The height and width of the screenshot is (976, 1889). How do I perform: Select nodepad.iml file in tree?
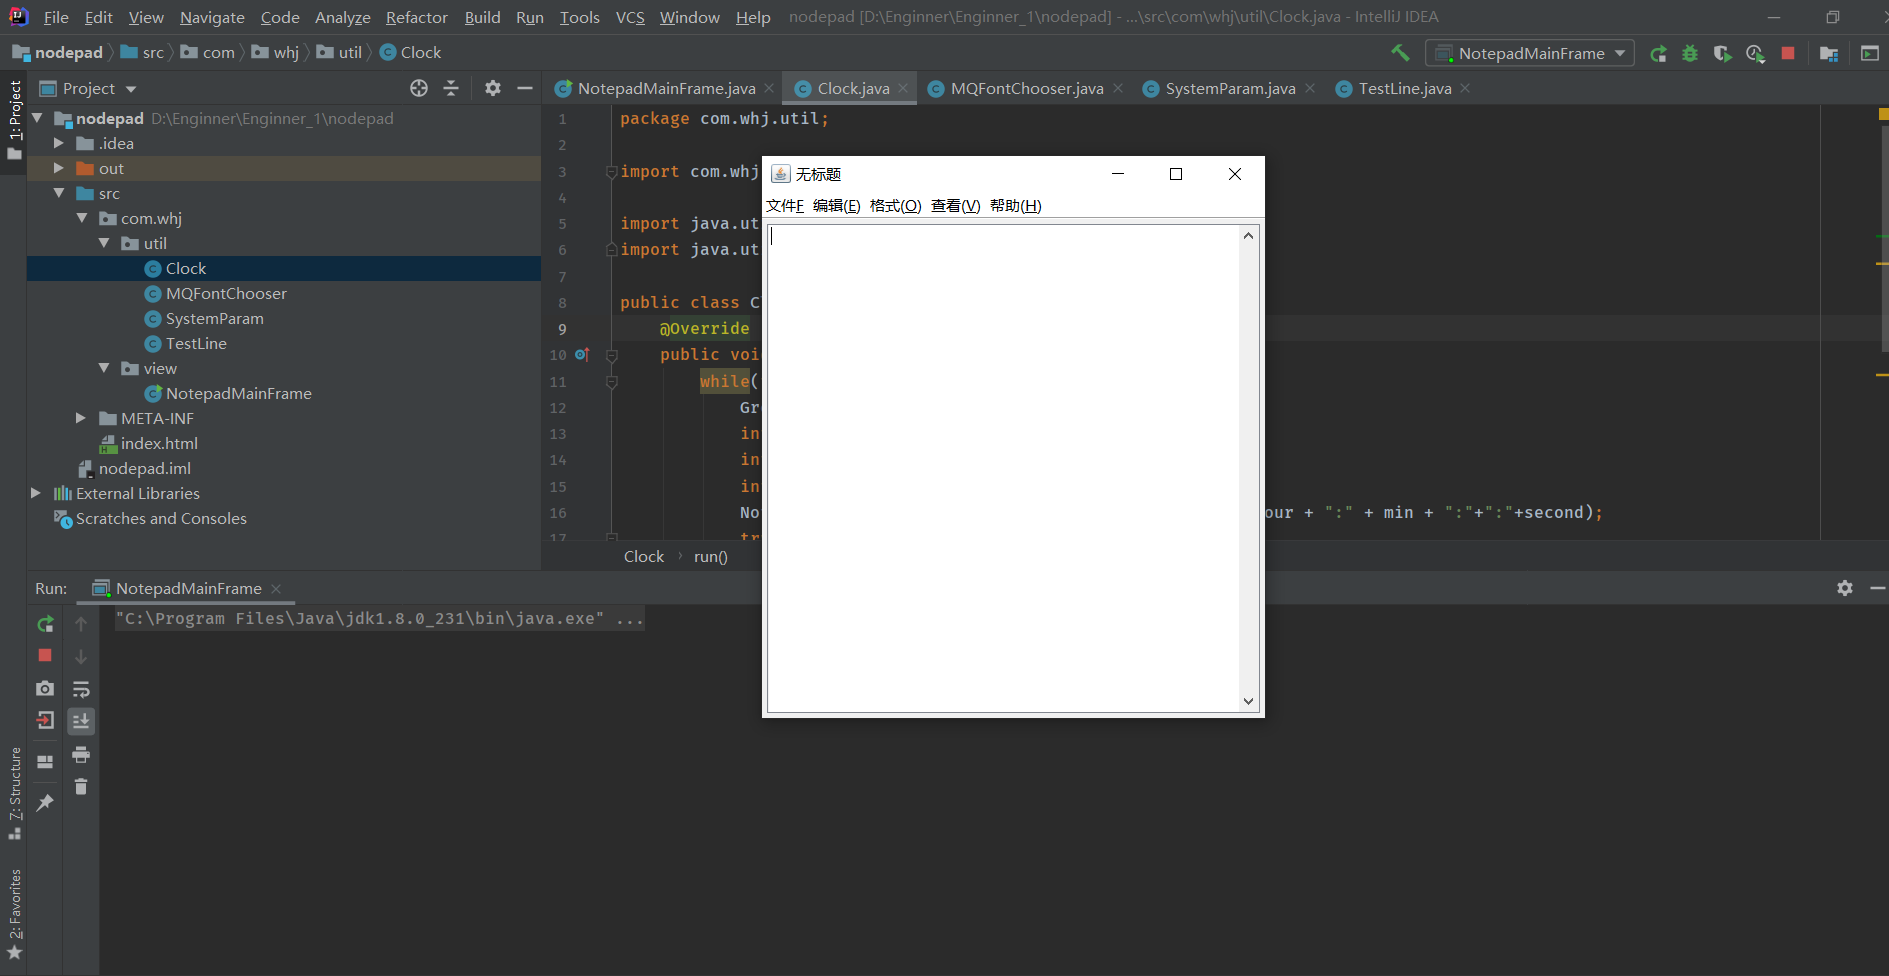point(144,468)
